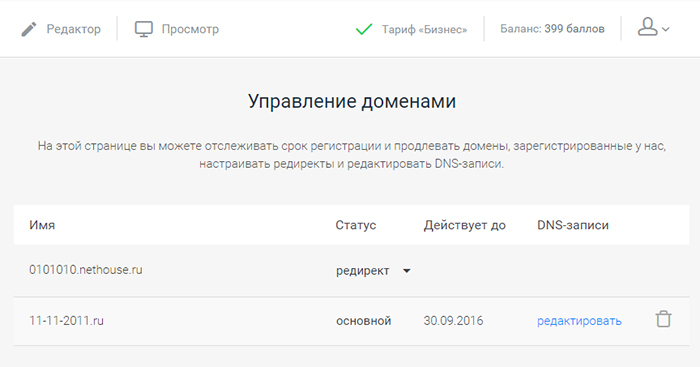
Task: Expand the chevron beside the user avatar
Action: click(x=666, y=30)
